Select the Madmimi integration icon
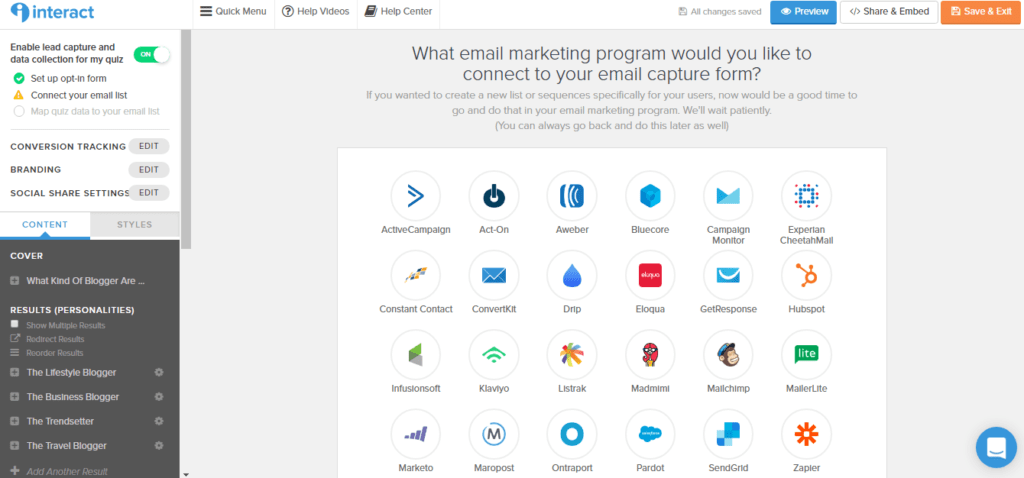 click(650, 355)
